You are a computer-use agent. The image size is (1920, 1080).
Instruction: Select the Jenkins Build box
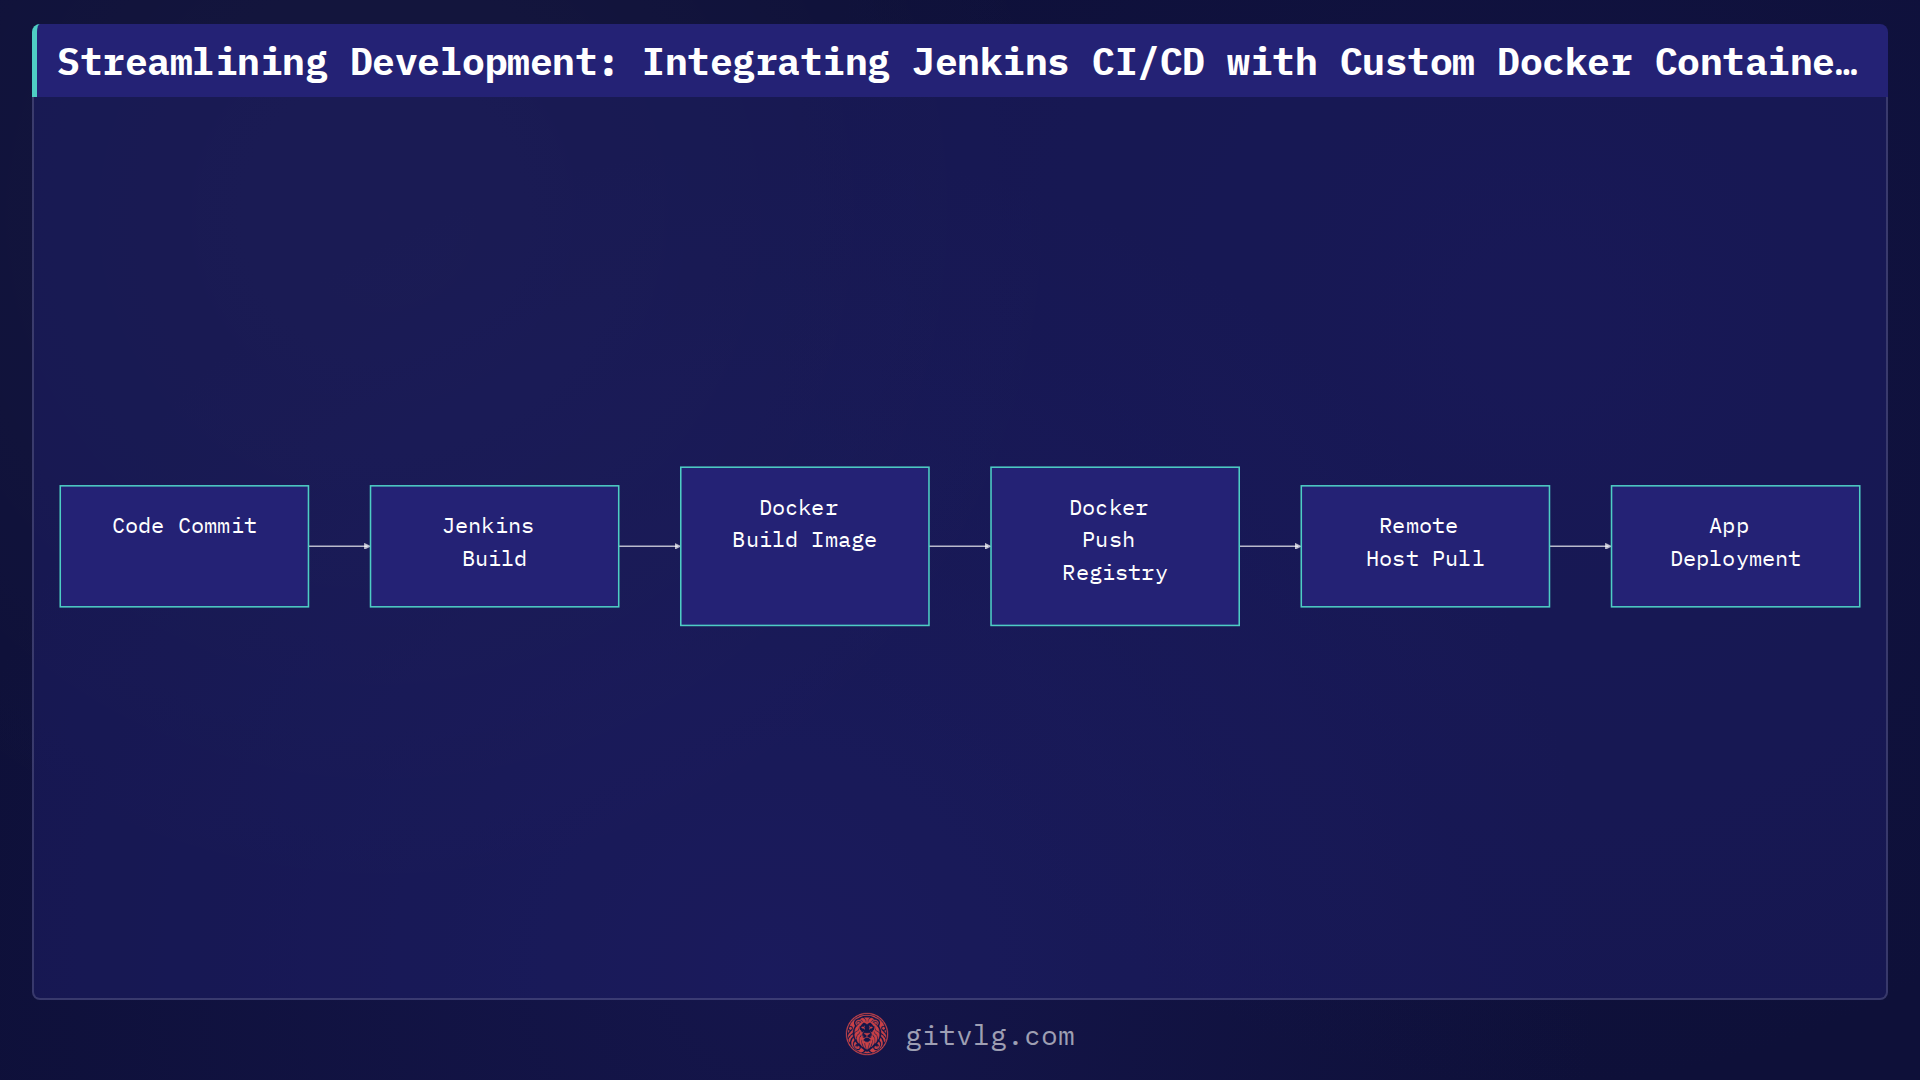[x=494, y=546]
